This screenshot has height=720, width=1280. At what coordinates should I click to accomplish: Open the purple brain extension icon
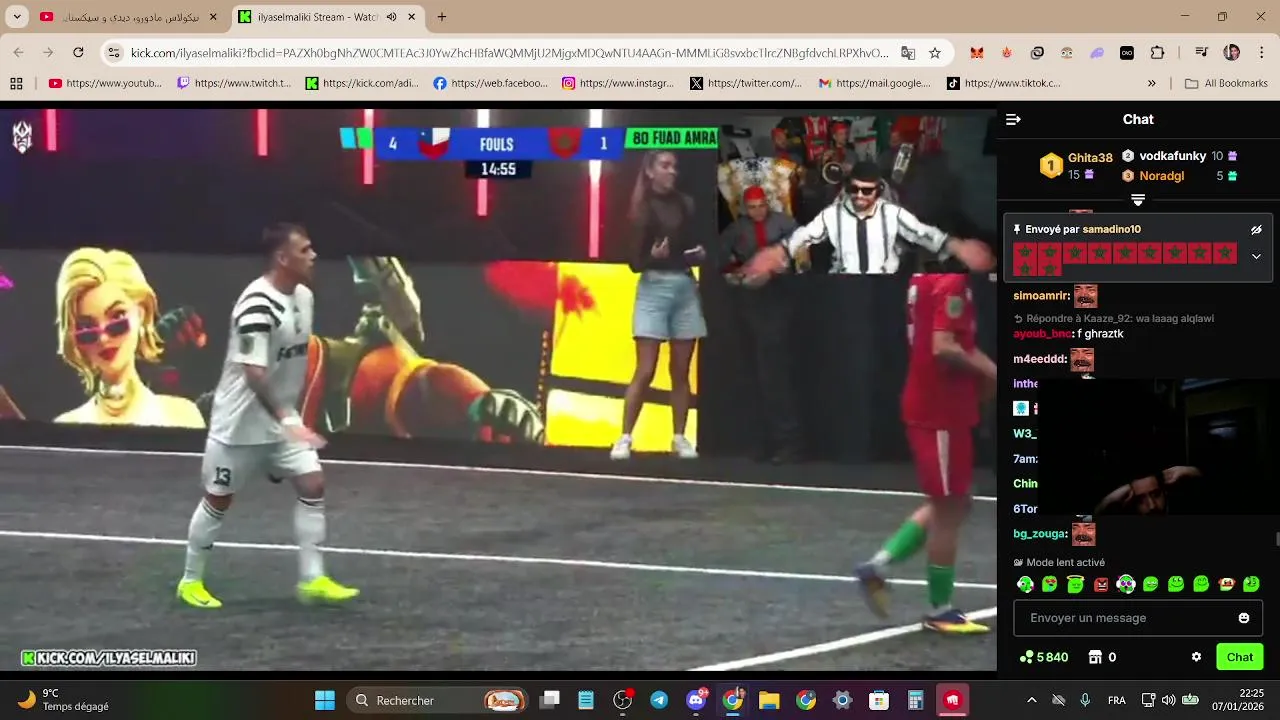pos(1097,53)
